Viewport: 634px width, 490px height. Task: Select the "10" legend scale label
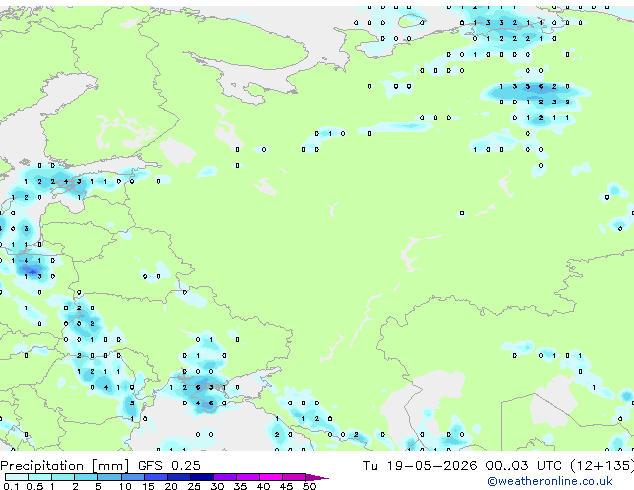(x=125, y=486)
